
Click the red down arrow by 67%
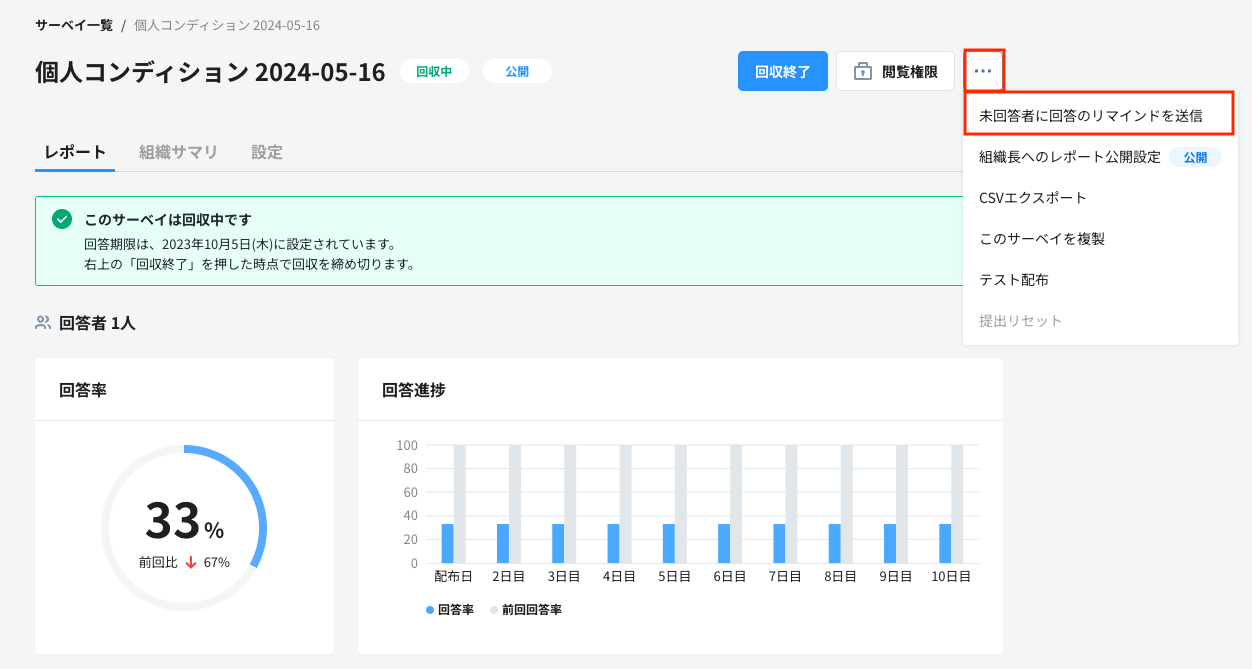pos(191,563)
